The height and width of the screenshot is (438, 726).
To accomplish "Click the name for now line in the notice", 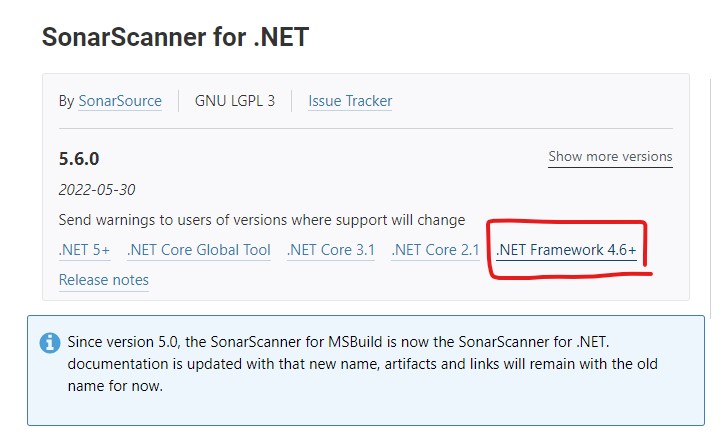I will pyautogui.click(x=115, y=386).
